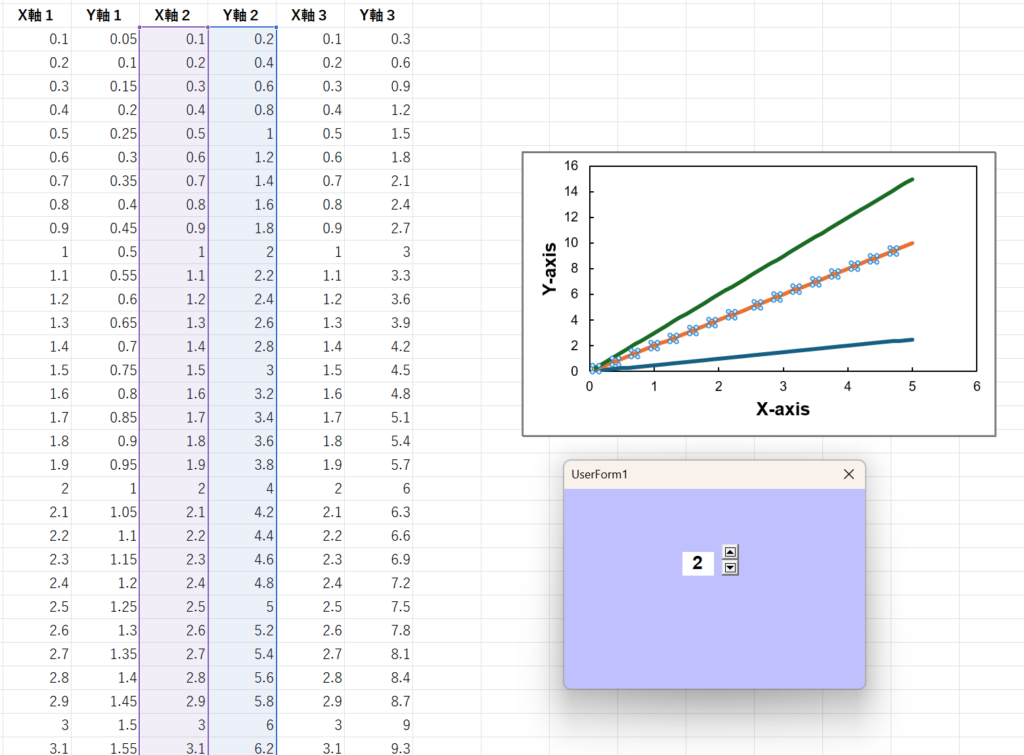Click the text box showing 2
Image resolution: width=1024 pixels, height=755 pixels.
point(698,564)
